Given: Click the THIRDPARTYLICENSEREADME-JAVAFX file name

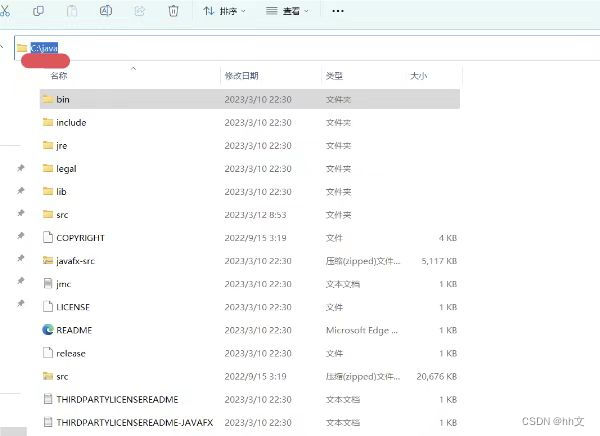Looking at the screenshot, I should 135,422.
